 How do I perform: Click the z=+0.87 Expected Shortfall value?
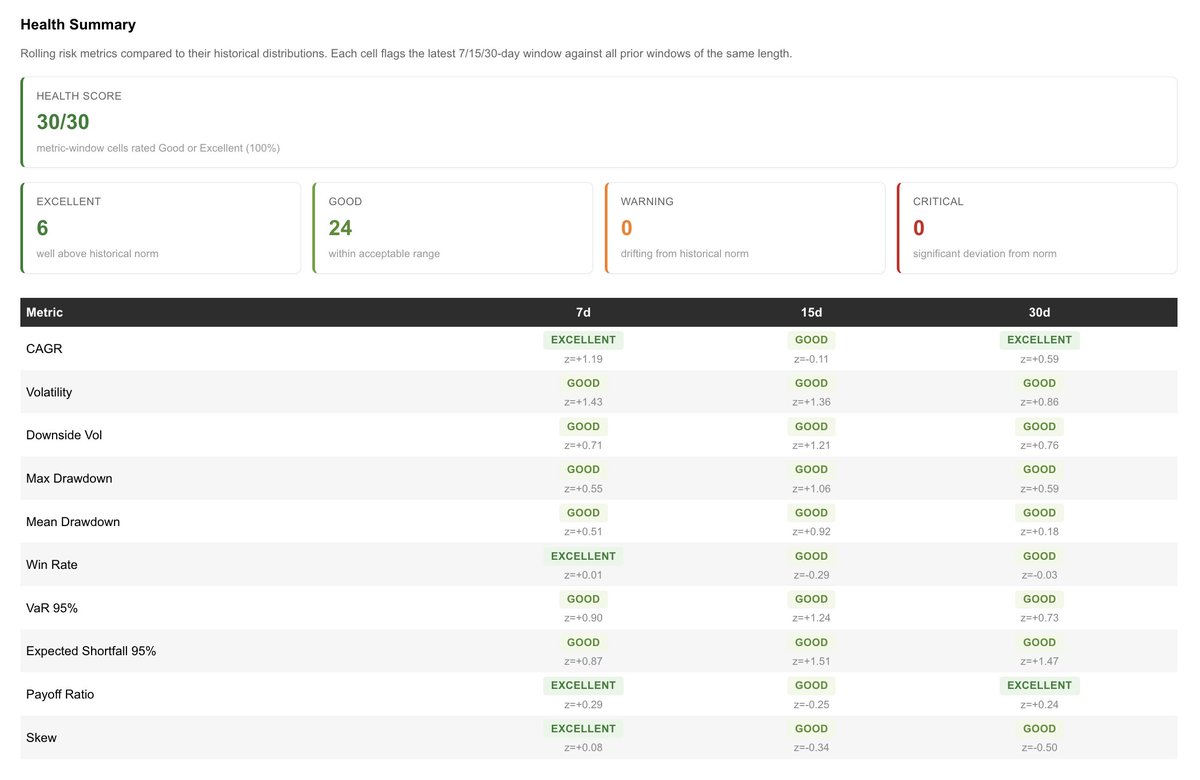click(583, 661)
